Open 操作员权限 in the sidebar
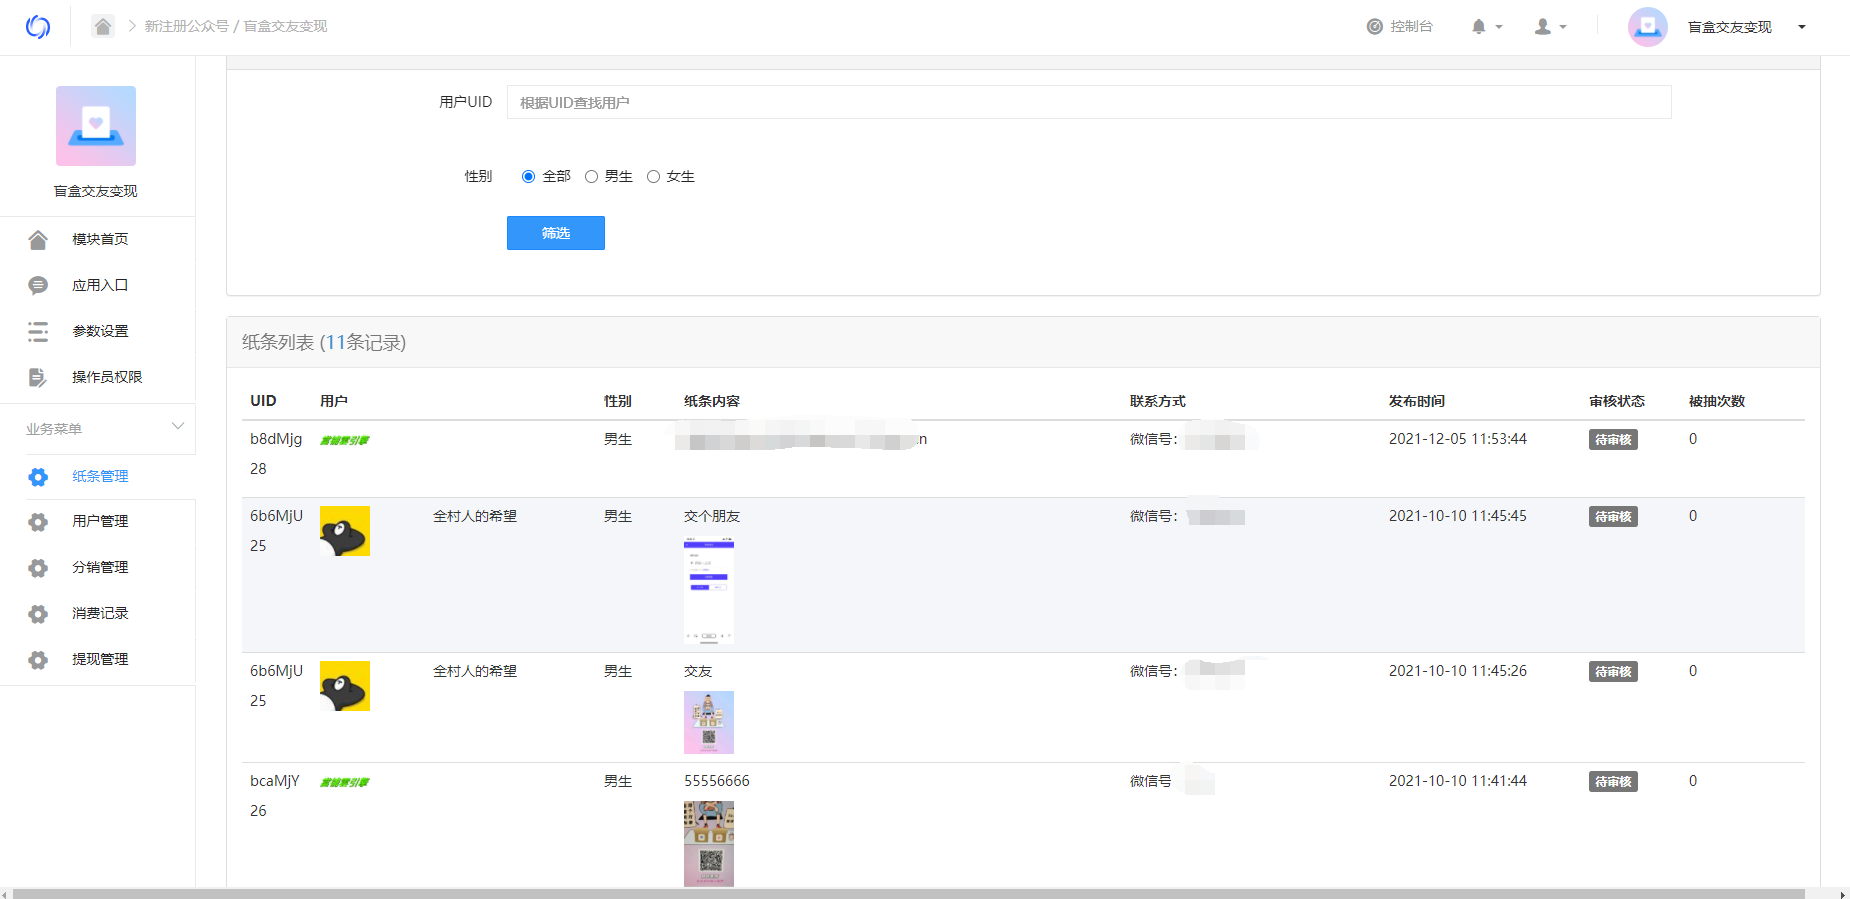This screenshot has height=899, width=1850. pyautogui.click(x=107, y=377)
